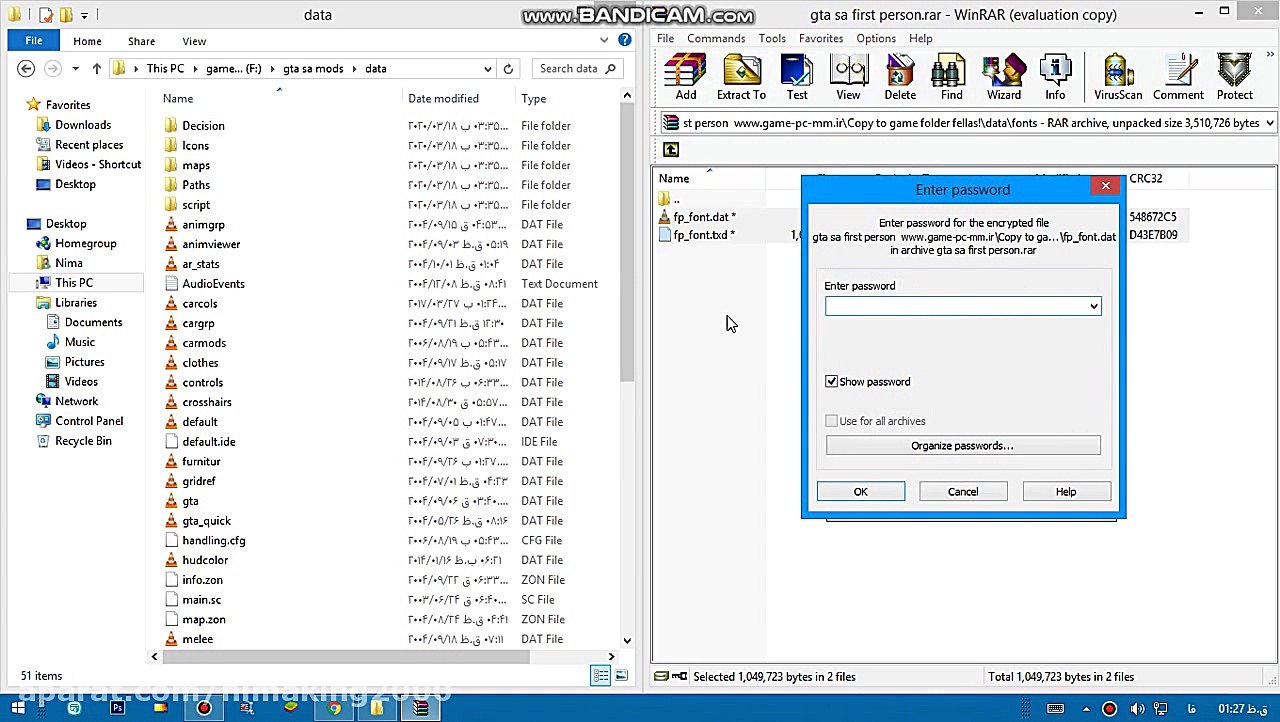Close the Enter password dialog
1280x722 pixels.
pos(1106,186)
